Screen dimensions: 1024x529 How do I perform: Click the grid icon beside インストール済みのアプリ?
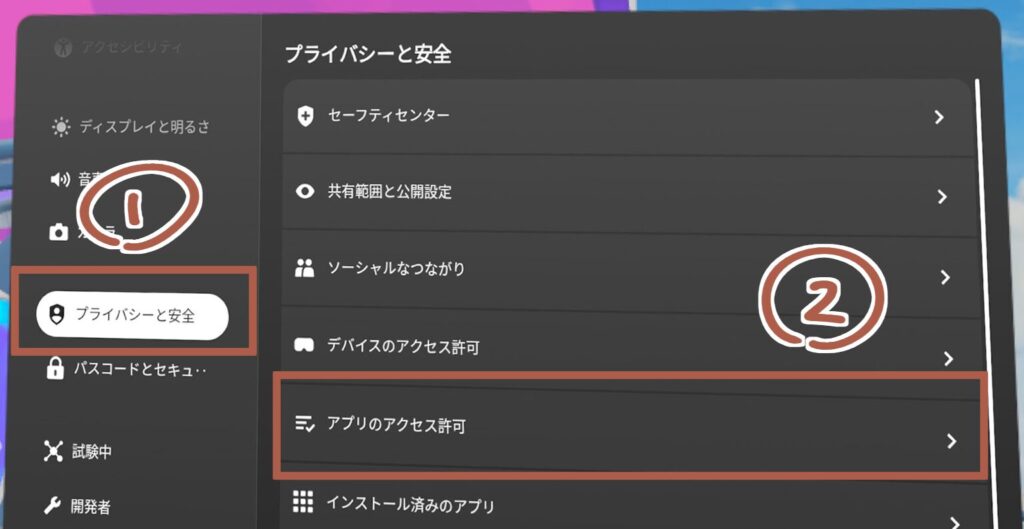303,502
